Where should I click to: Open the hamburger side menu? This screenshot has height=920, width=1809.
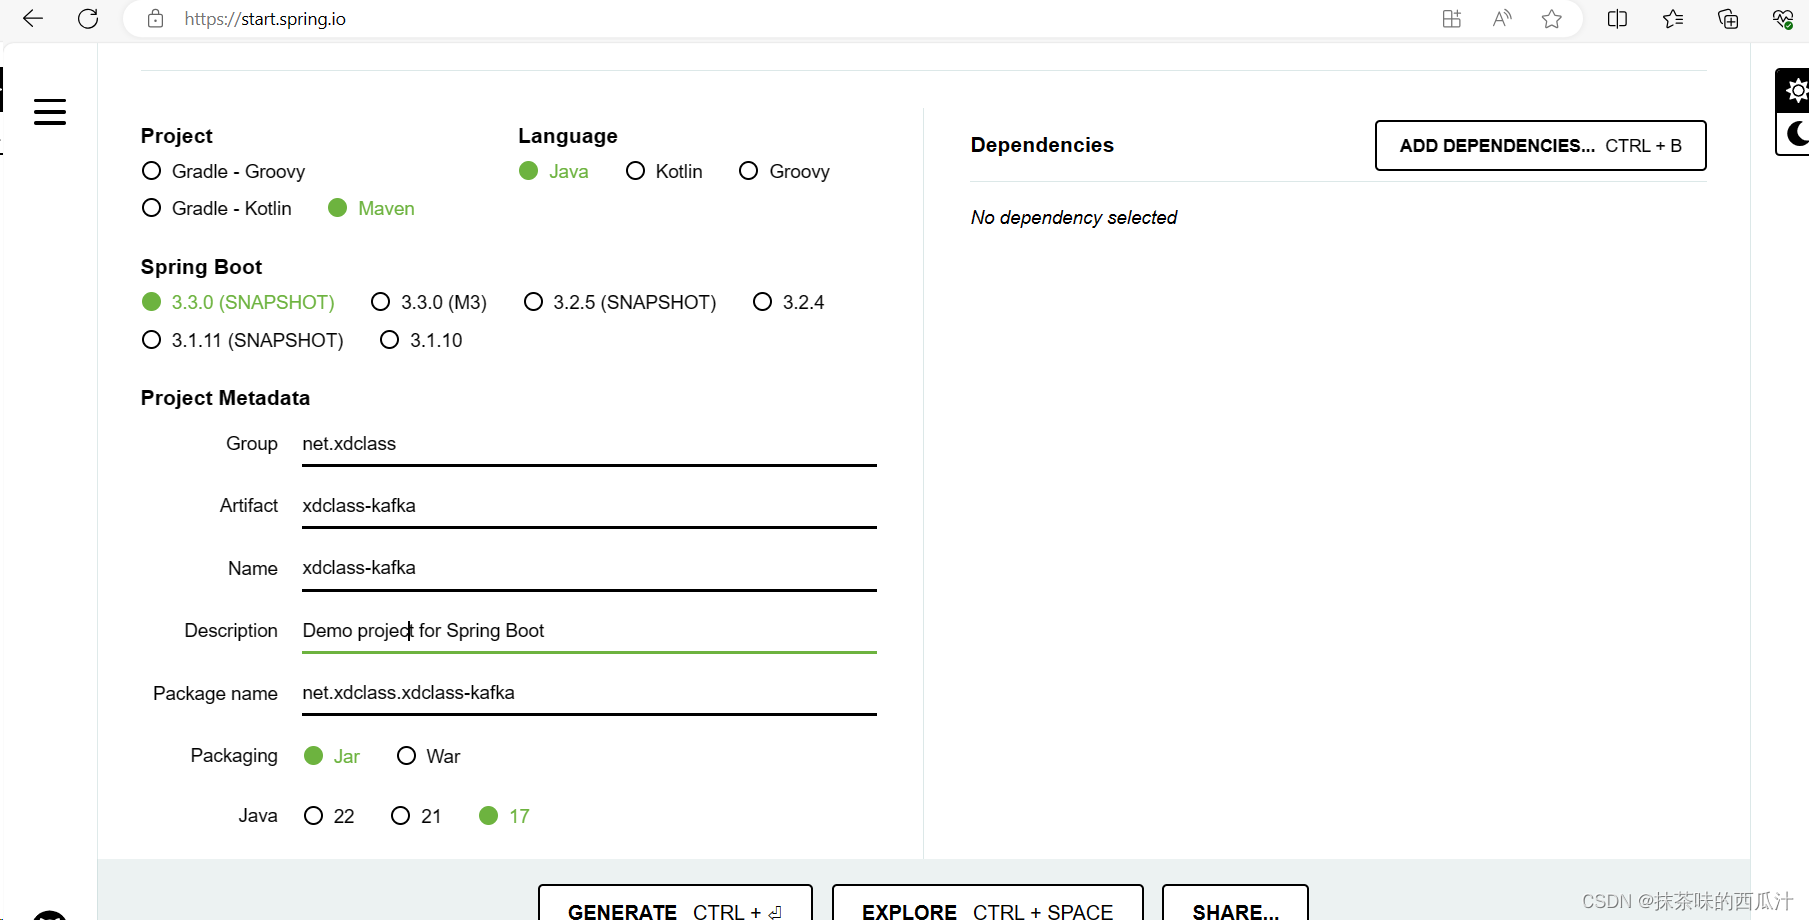pyautogui.click(x=50, y=112)
